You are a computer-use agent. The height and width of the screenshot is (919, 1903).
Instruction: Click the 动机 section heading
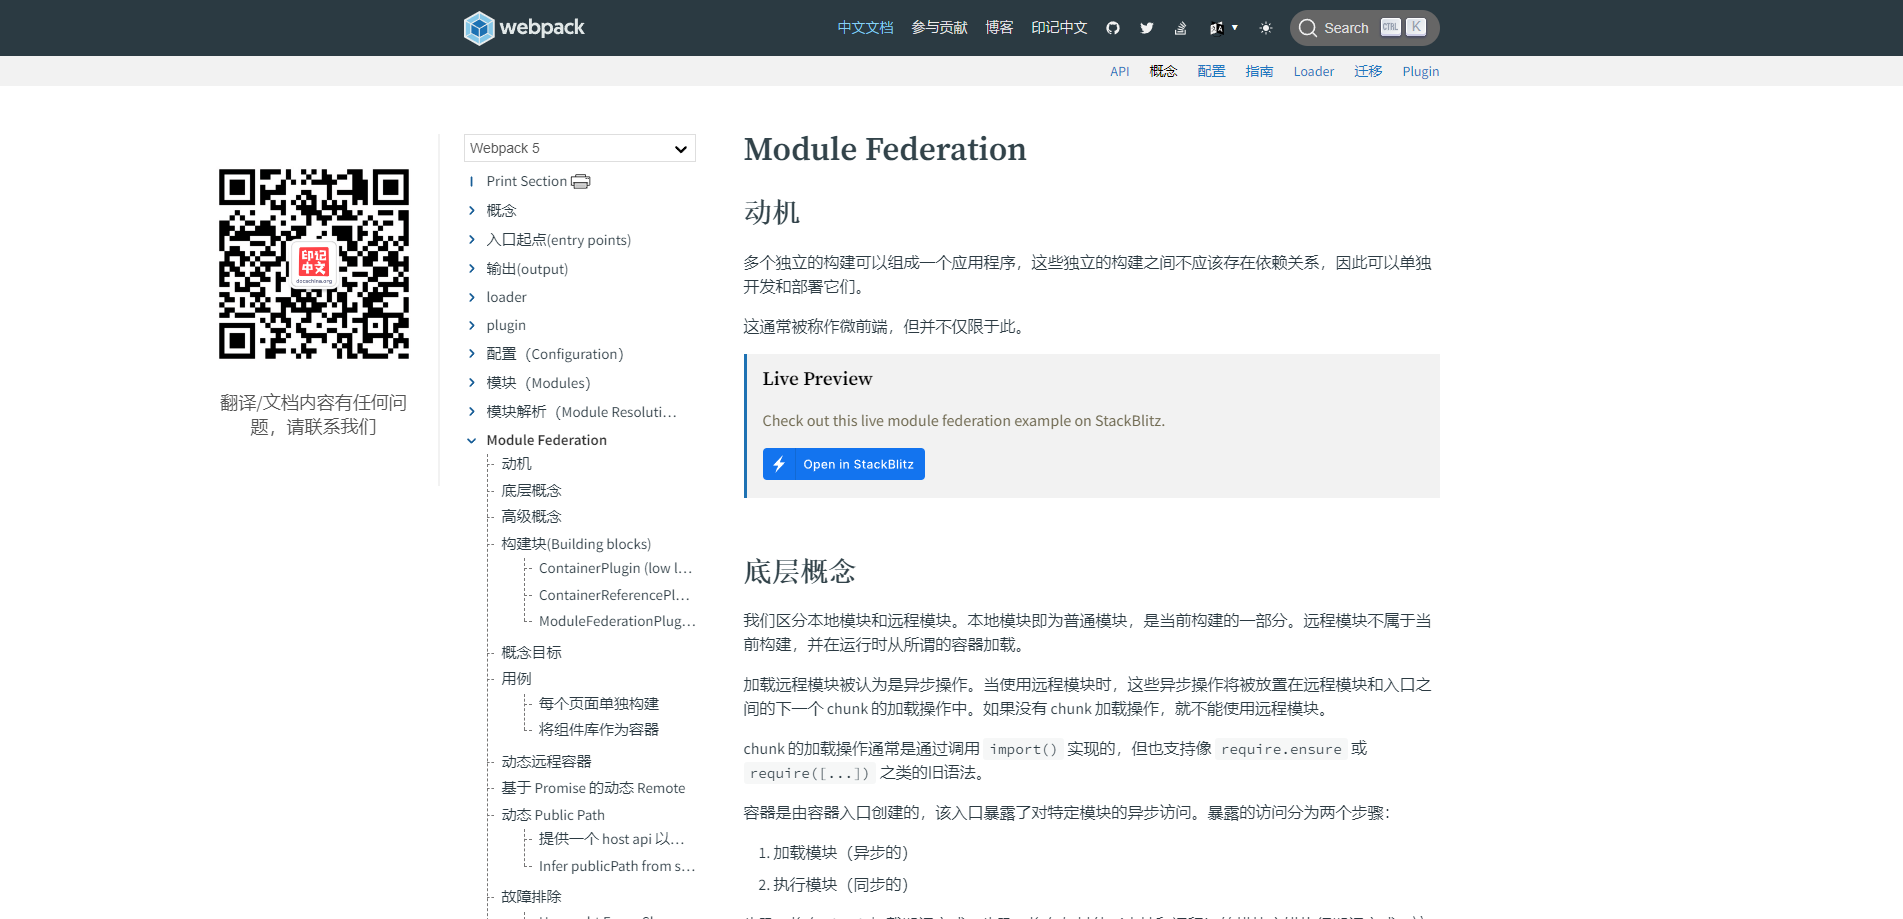(772, 213)
